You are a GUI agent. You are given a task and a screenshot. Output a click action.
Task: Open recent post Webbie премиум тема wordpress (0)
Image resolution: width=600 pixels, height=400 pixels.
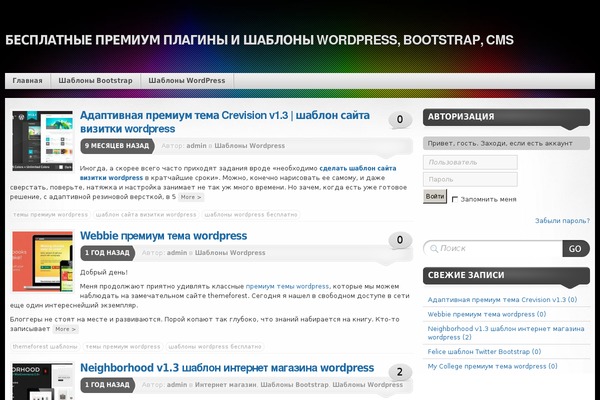pyautogui.click(x=487, y=314)
